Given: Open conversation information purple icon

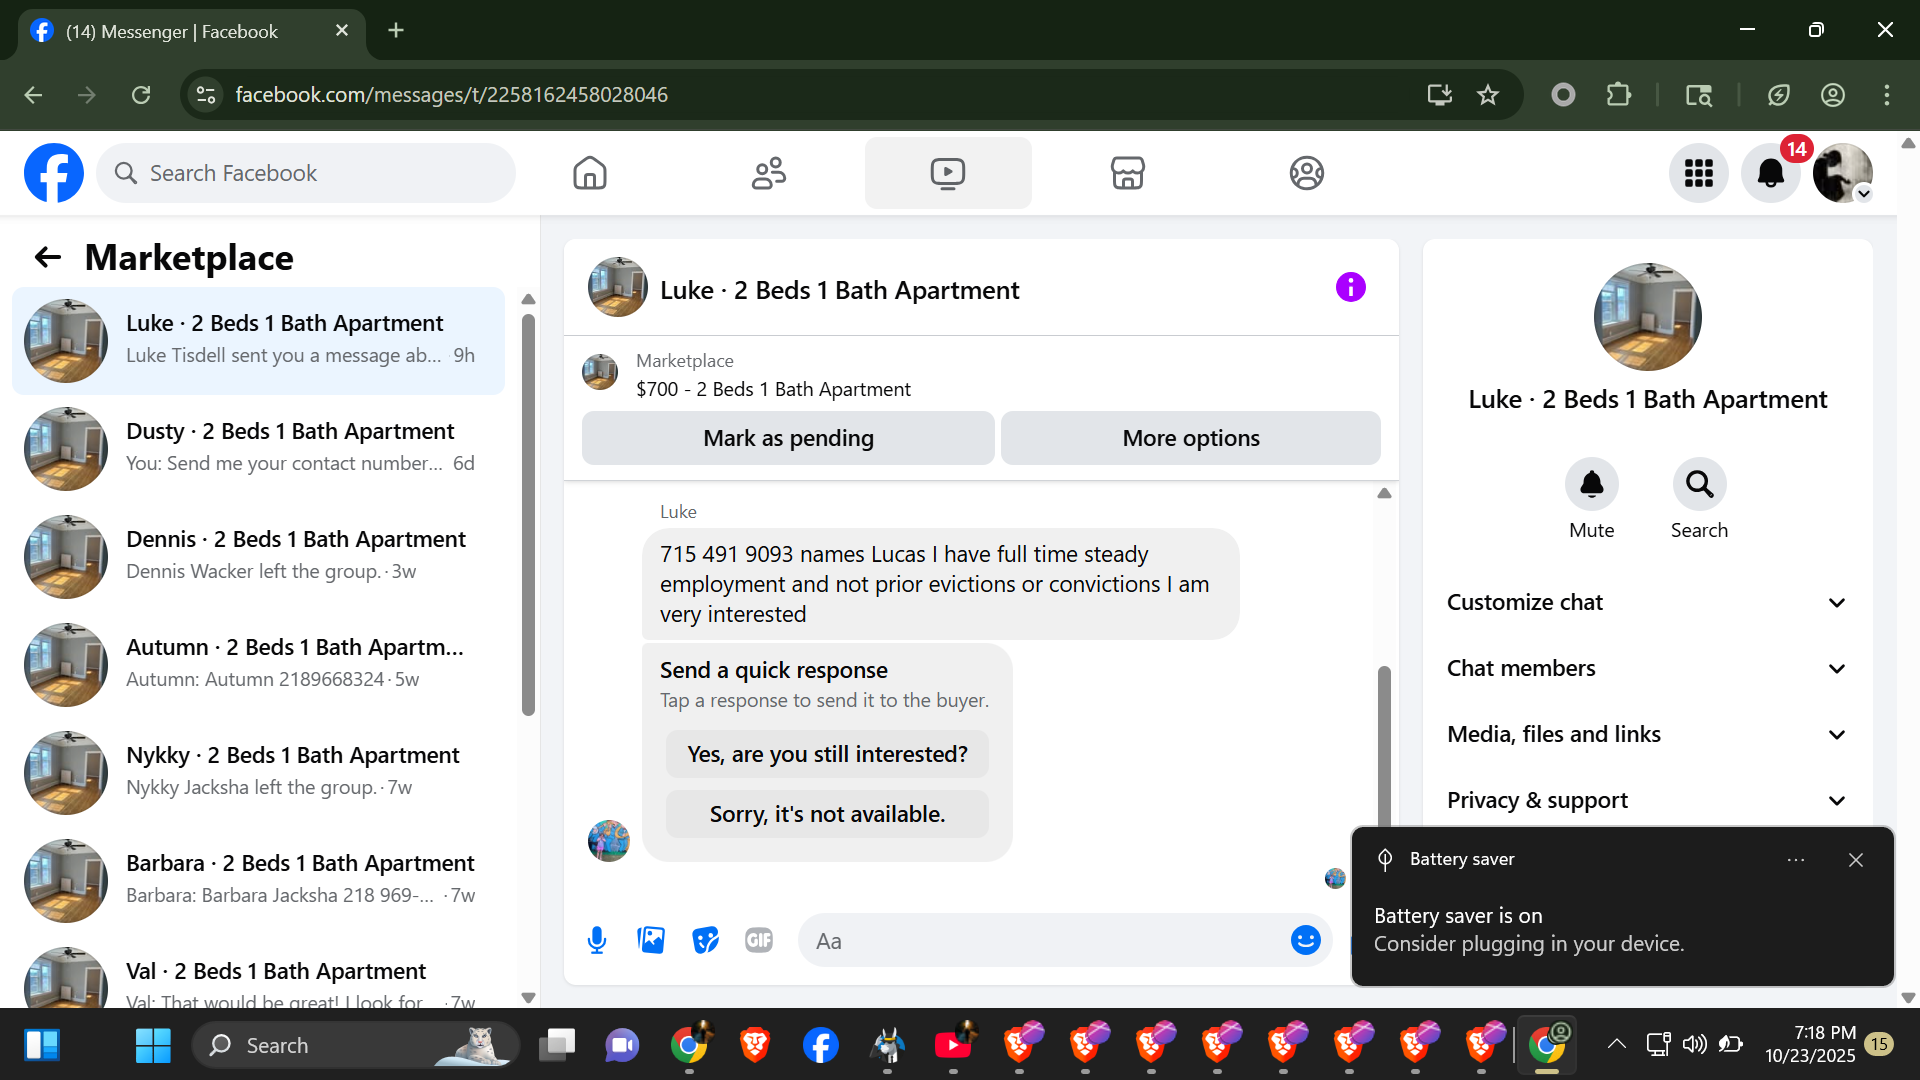Looking at the screenshot, I should pyautogui.click(x=1350, y=288).
